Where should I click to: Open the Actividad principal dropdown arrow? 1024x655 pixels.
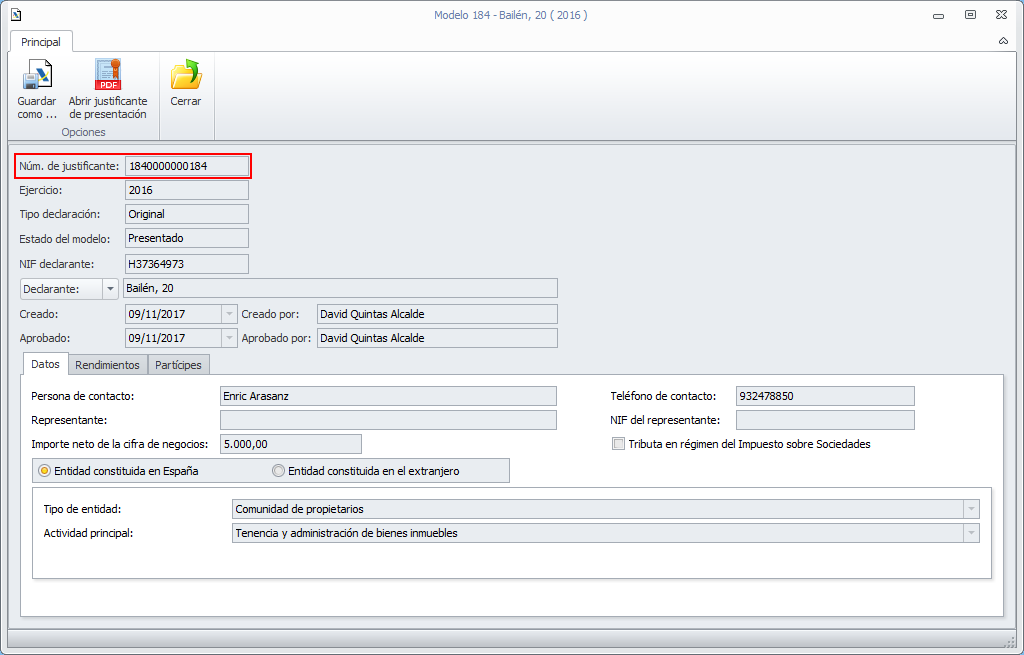click(971, 533)
